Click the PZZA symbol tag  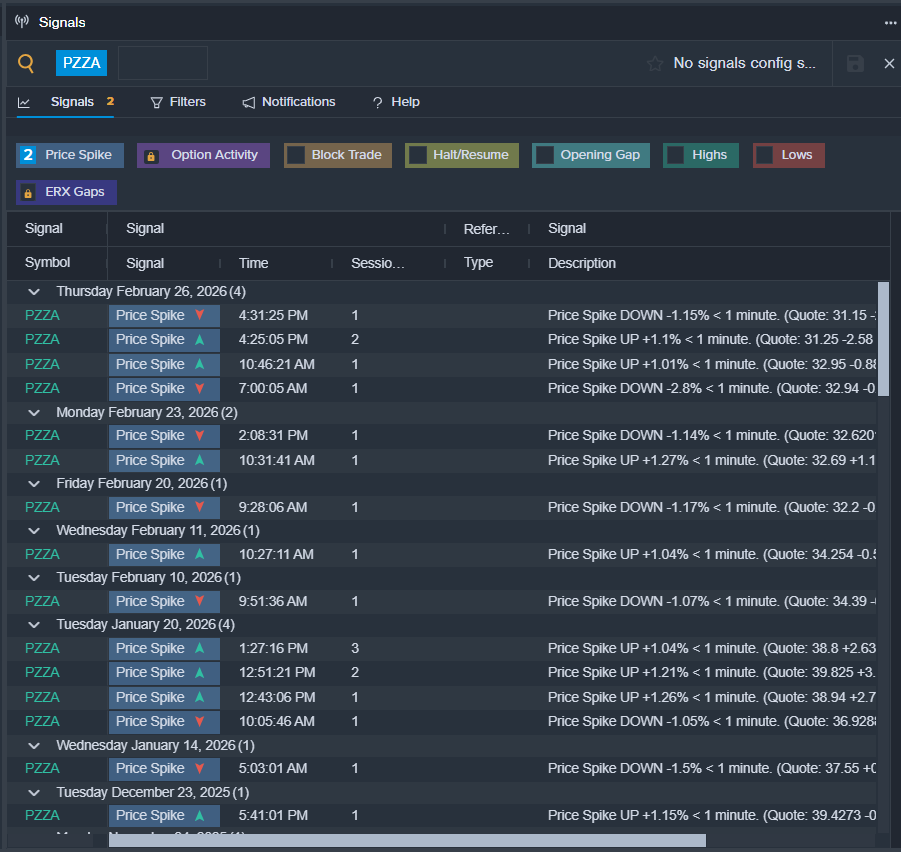tap(81, 63)
